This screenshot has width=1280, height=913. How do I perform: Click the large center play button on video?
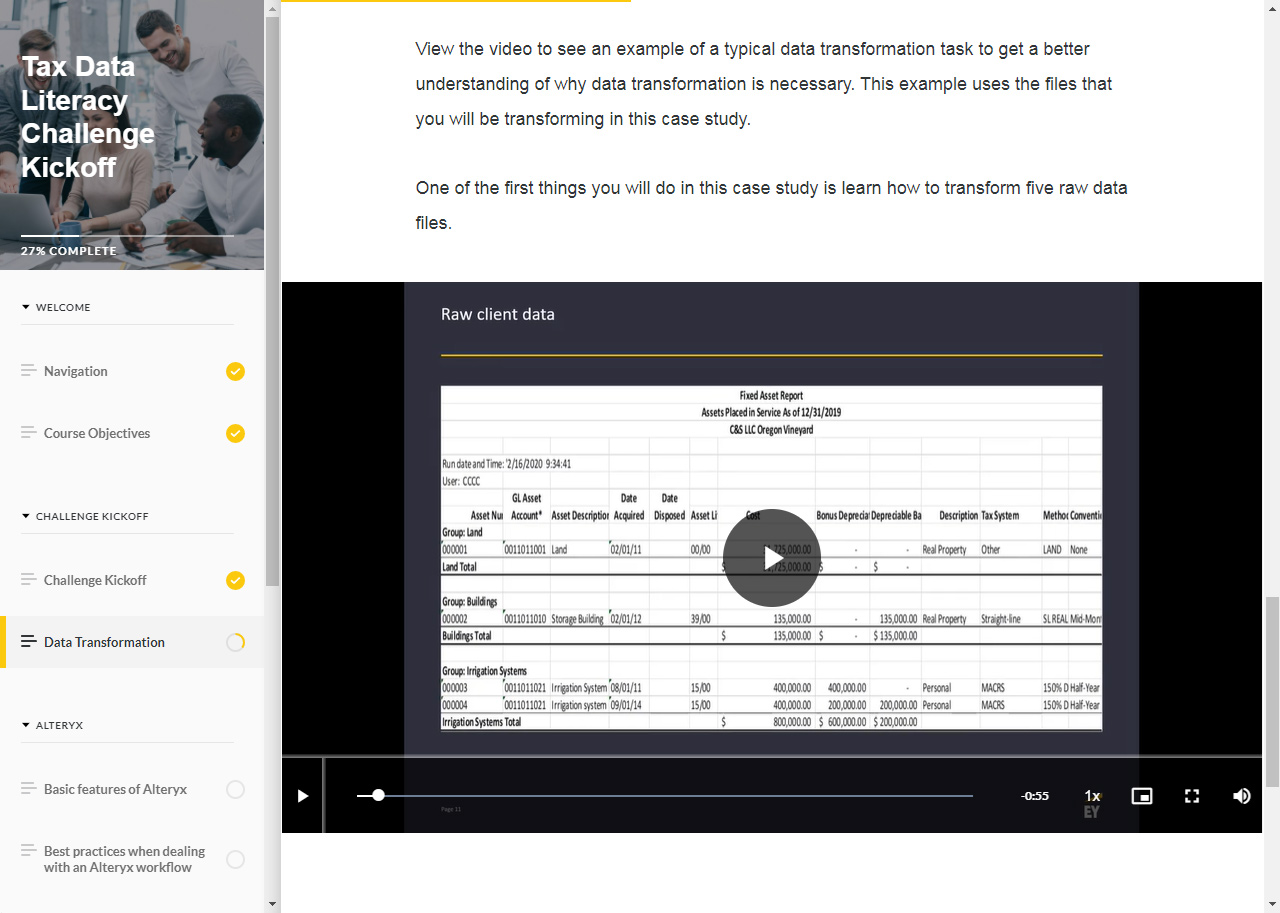[x=772, y=558]
